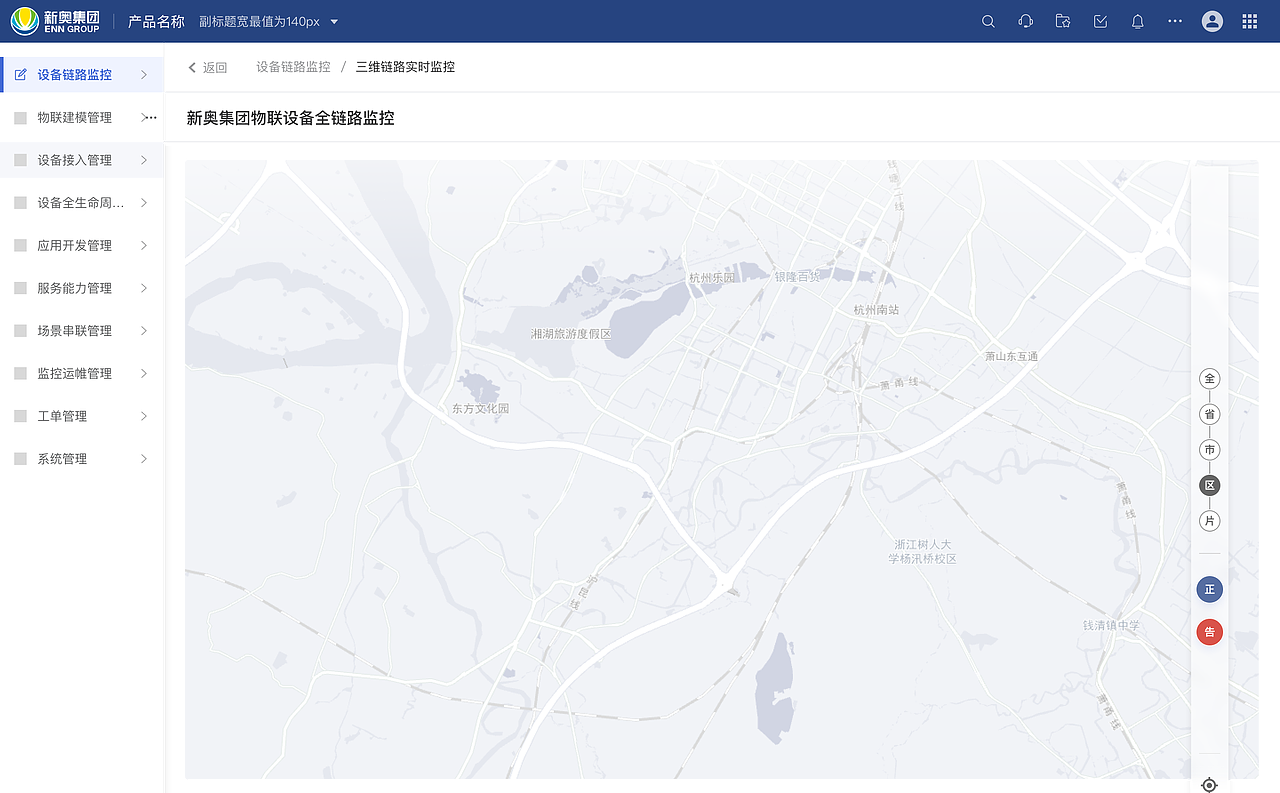Image resolution: width=1280 pixels, height=793 pixels.
Task: Open 监控运维管理 sidebar menu
Action: (82, 373)
